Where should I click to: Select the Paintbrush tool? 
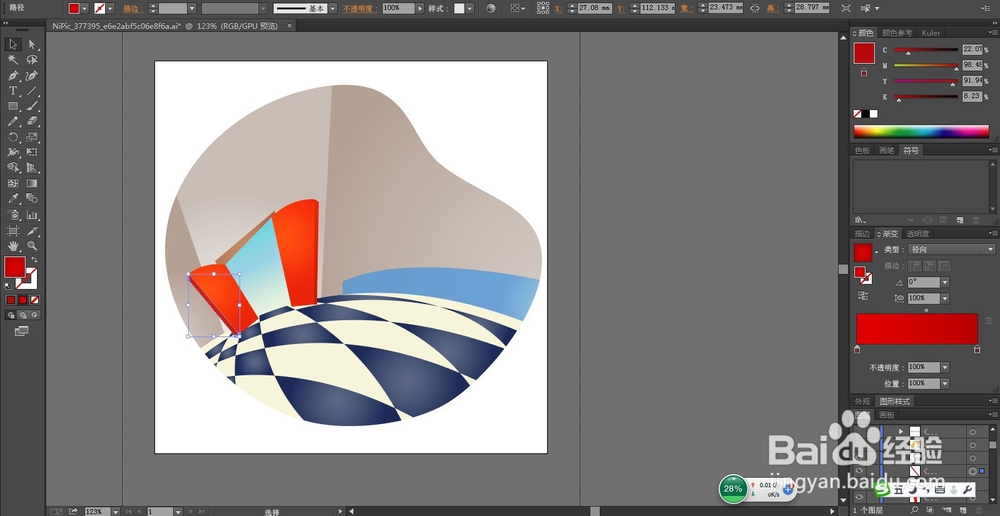pyautogui.click(x=32, y=106)
